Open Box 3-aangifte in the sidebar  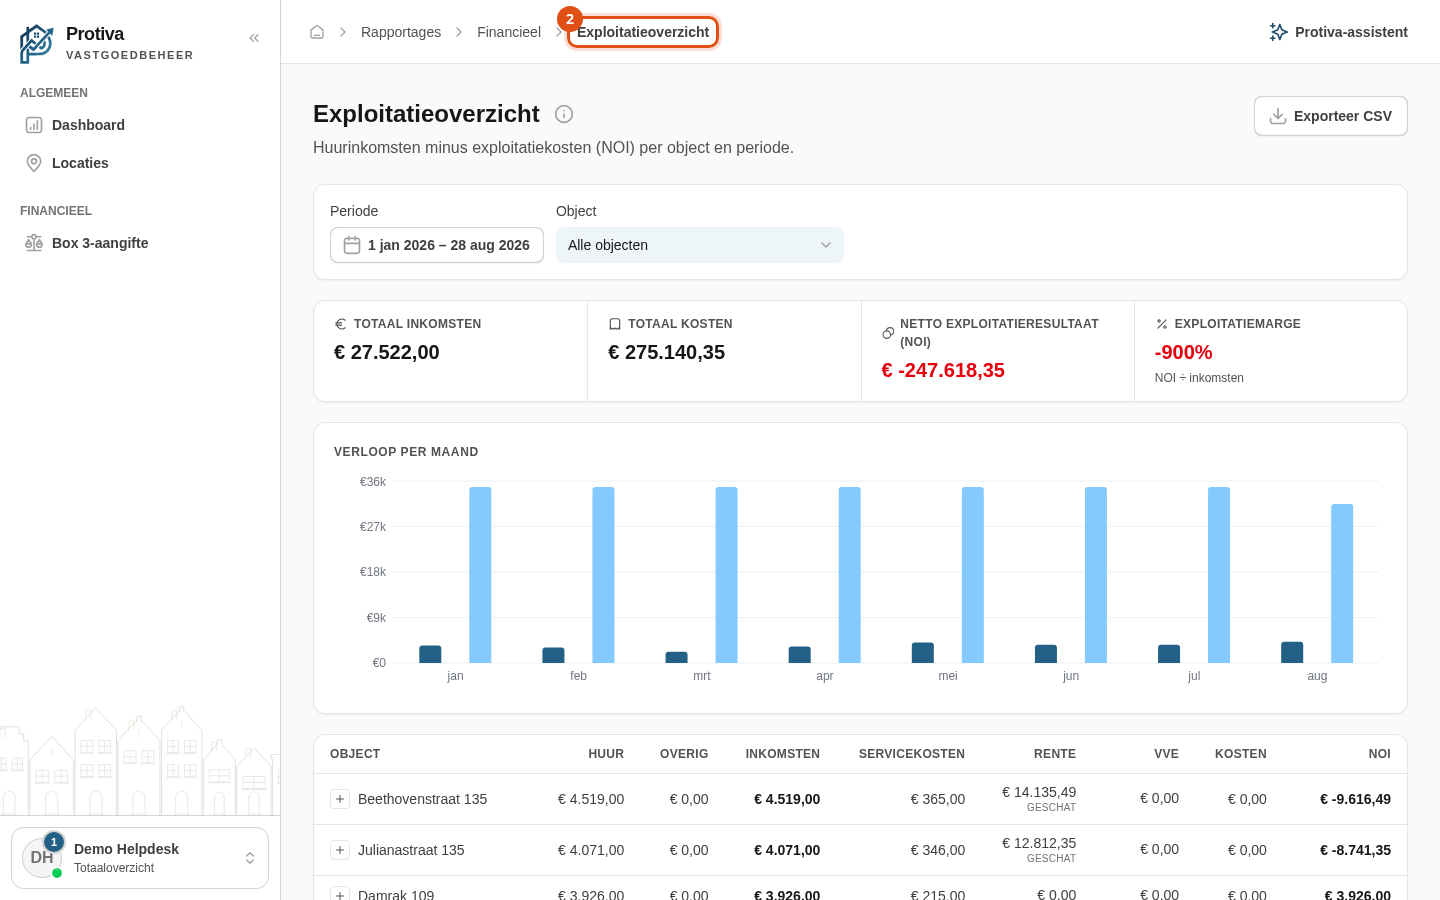(140, 243)
